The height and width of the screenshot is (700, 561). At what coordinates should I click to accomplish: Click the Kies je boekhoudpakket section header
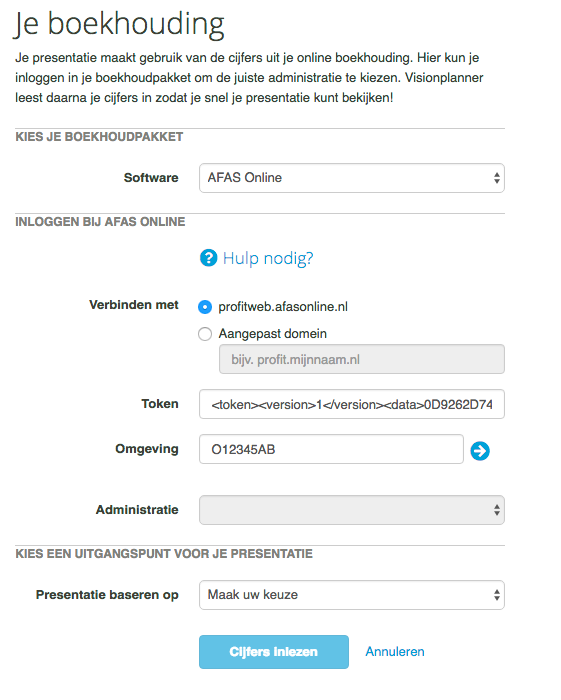99,137
